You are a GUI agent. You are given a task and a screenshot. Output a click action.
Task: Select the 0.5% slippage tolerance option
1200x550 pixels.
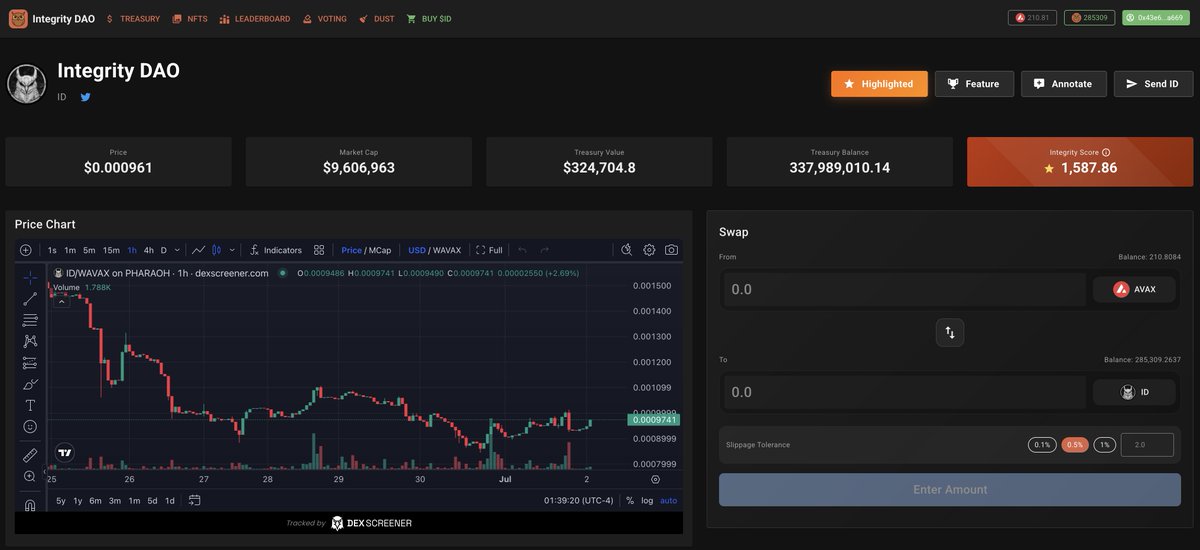1075,445
